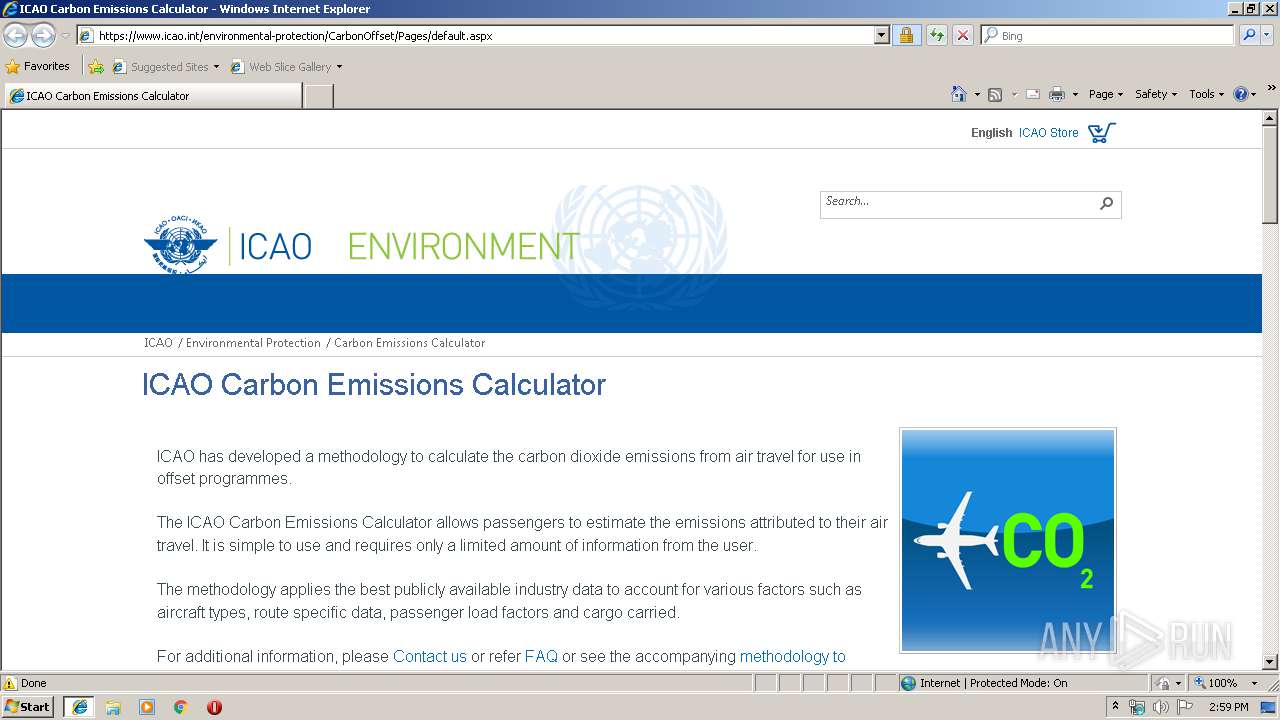Image resolution: width=1280 pixels, height=720 pixels.
Task: Go forward with the Forward arrow button
Action: (x=43, y=36)
